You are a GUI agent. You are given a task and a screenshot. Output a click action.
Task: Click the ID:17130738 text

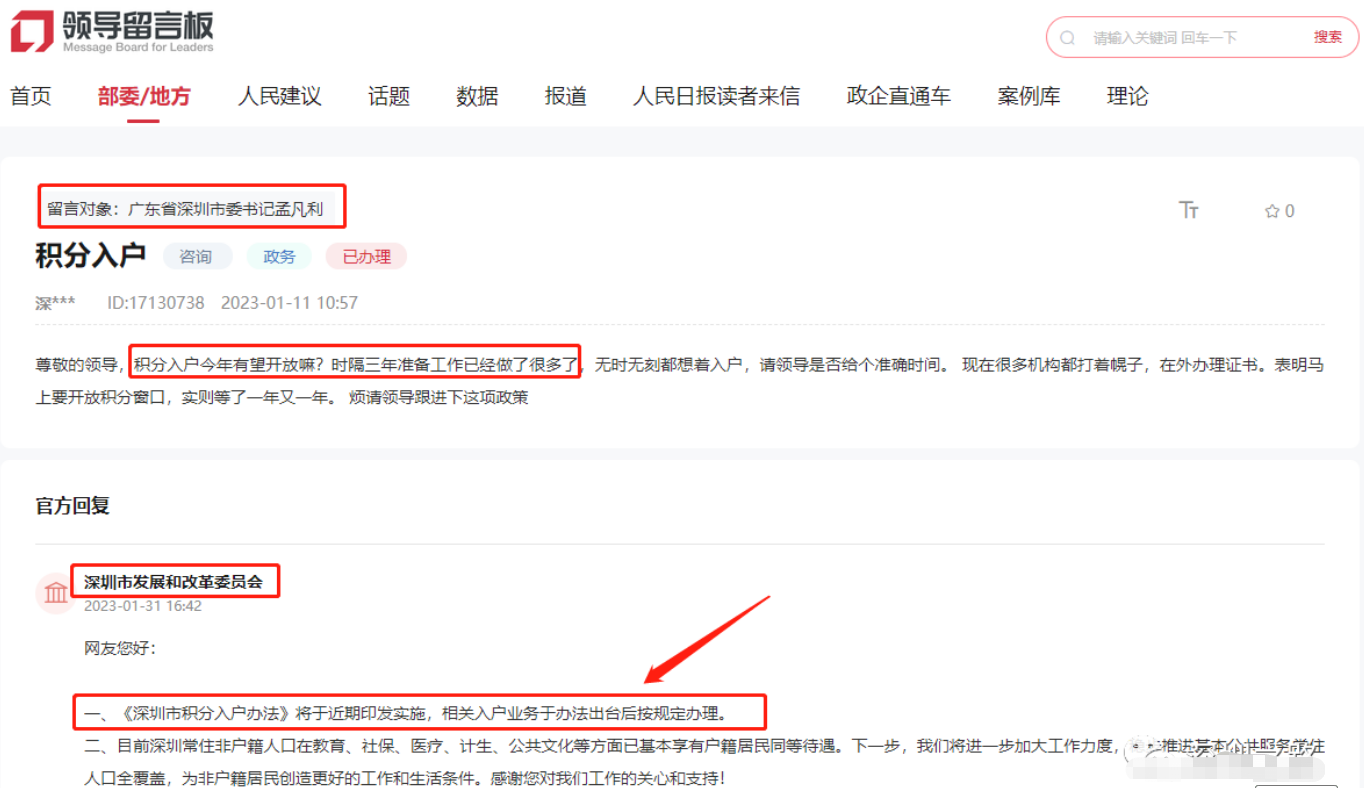[x=156, y=303]
